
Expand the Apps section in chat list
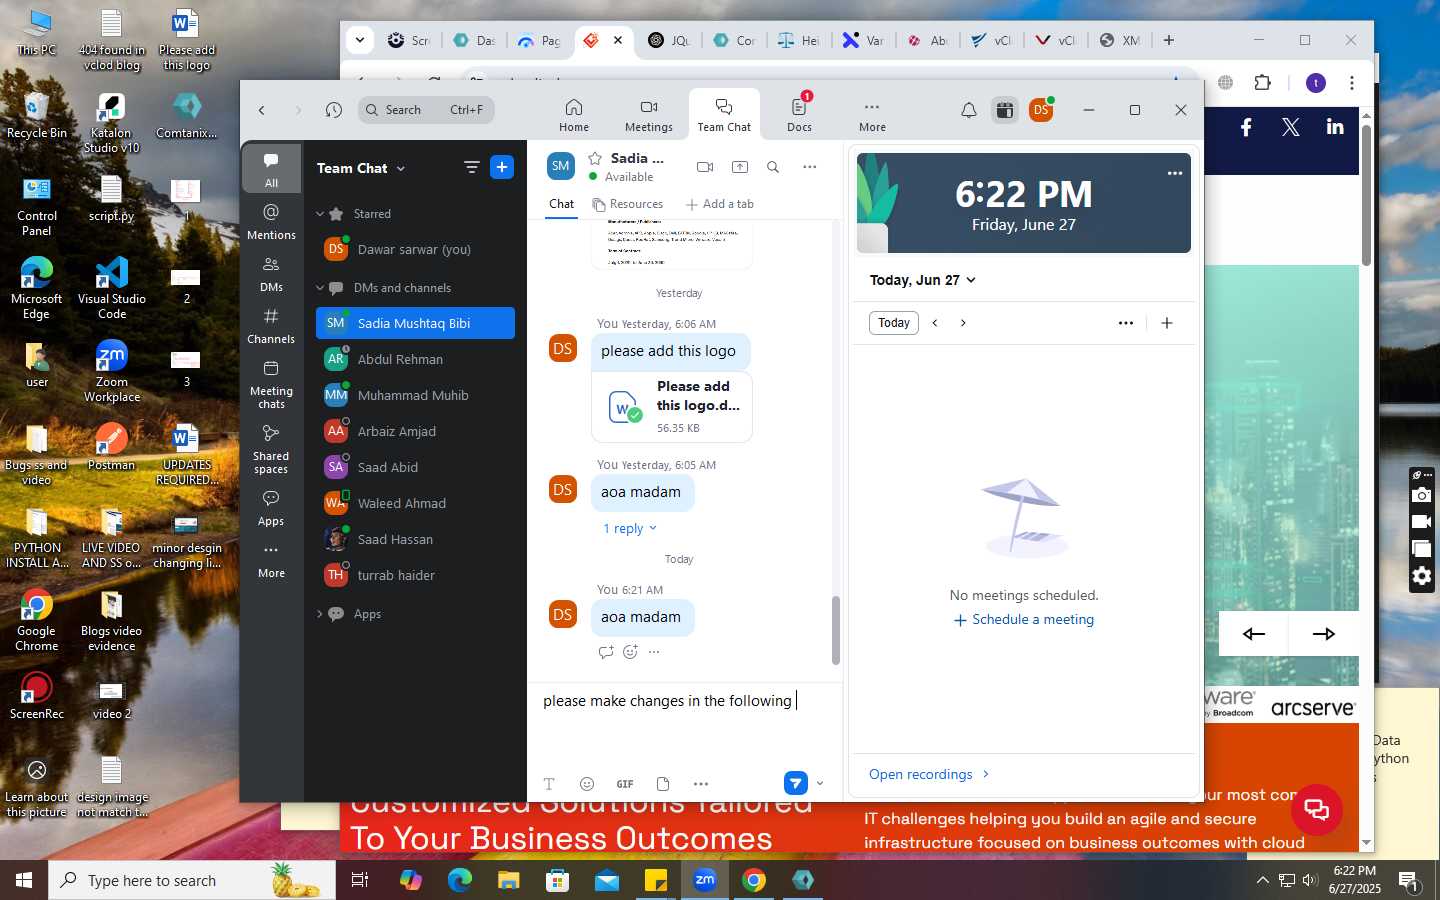click(x=320, y=614)
